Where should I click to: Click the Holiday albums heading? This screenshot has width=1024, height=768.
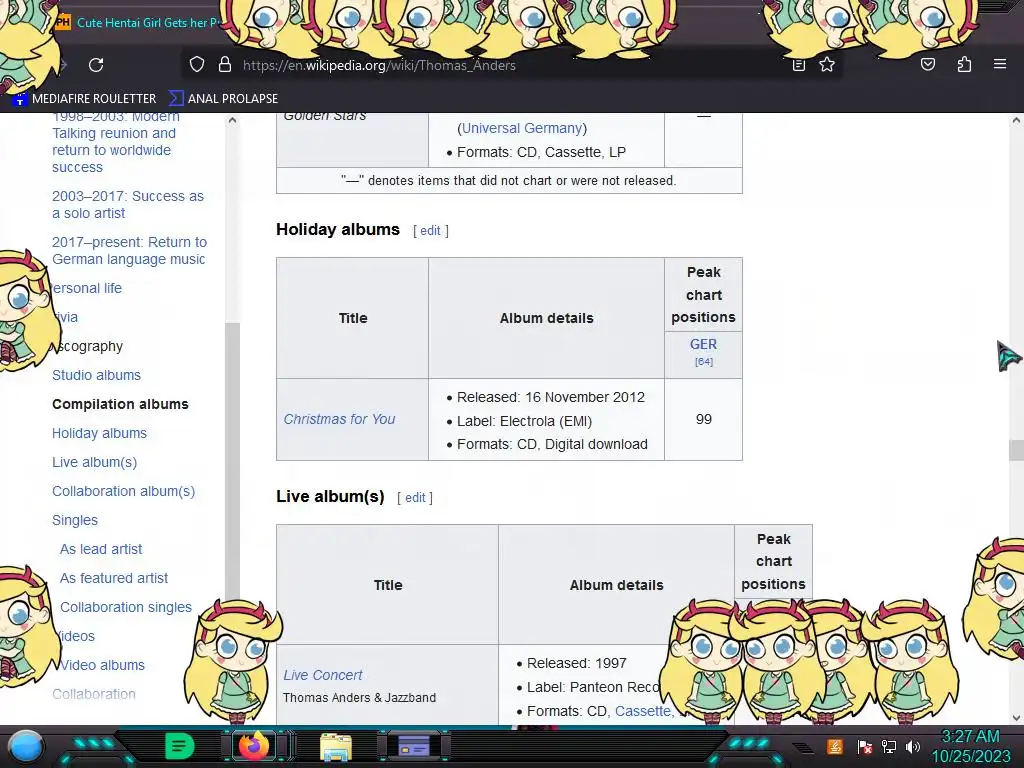click(338, 229)
